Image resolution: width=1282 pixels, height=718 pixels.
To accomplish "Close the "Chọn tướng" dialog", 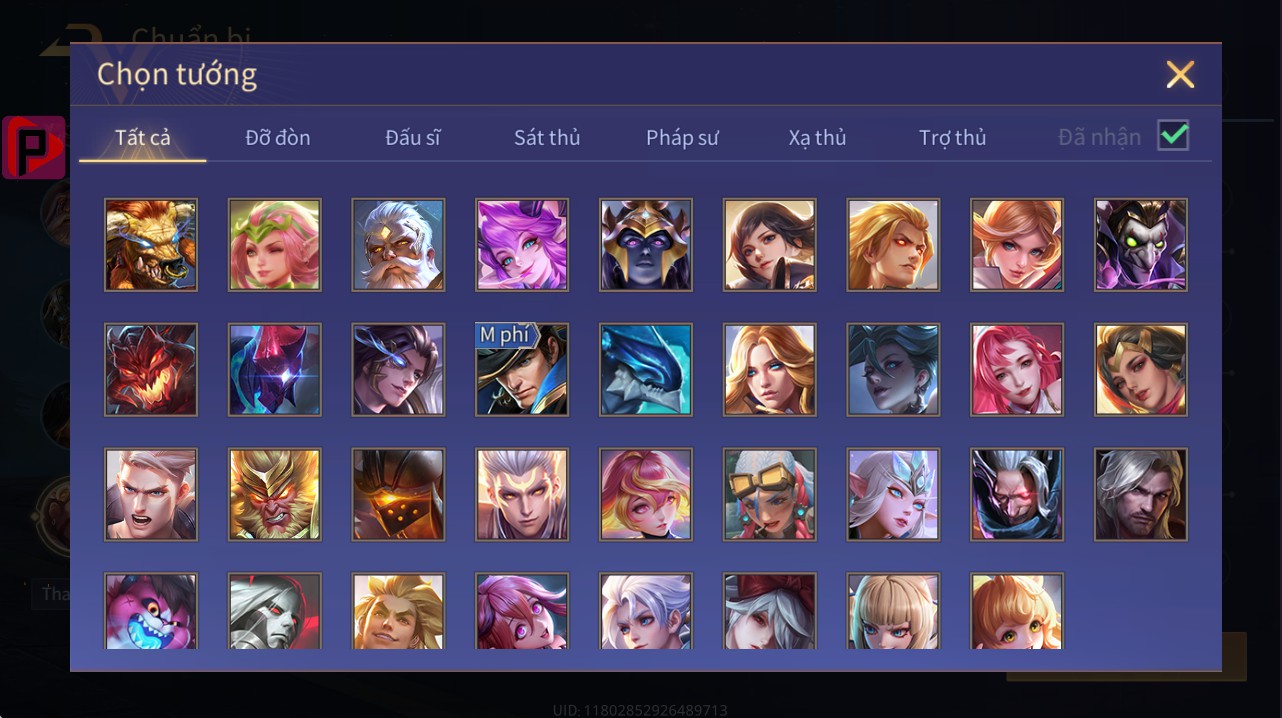I will 1180,74.
